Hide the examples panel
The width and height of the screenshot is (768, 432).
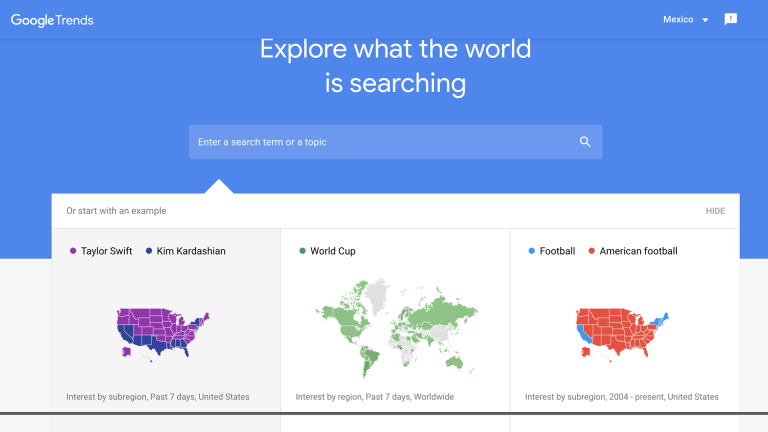[x=715, y=211]
